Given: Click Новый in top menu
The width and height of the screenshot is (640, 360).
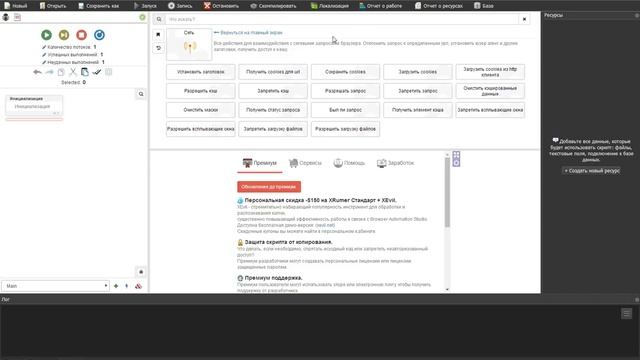Looking at the screenshot, I should coord(16,6).
